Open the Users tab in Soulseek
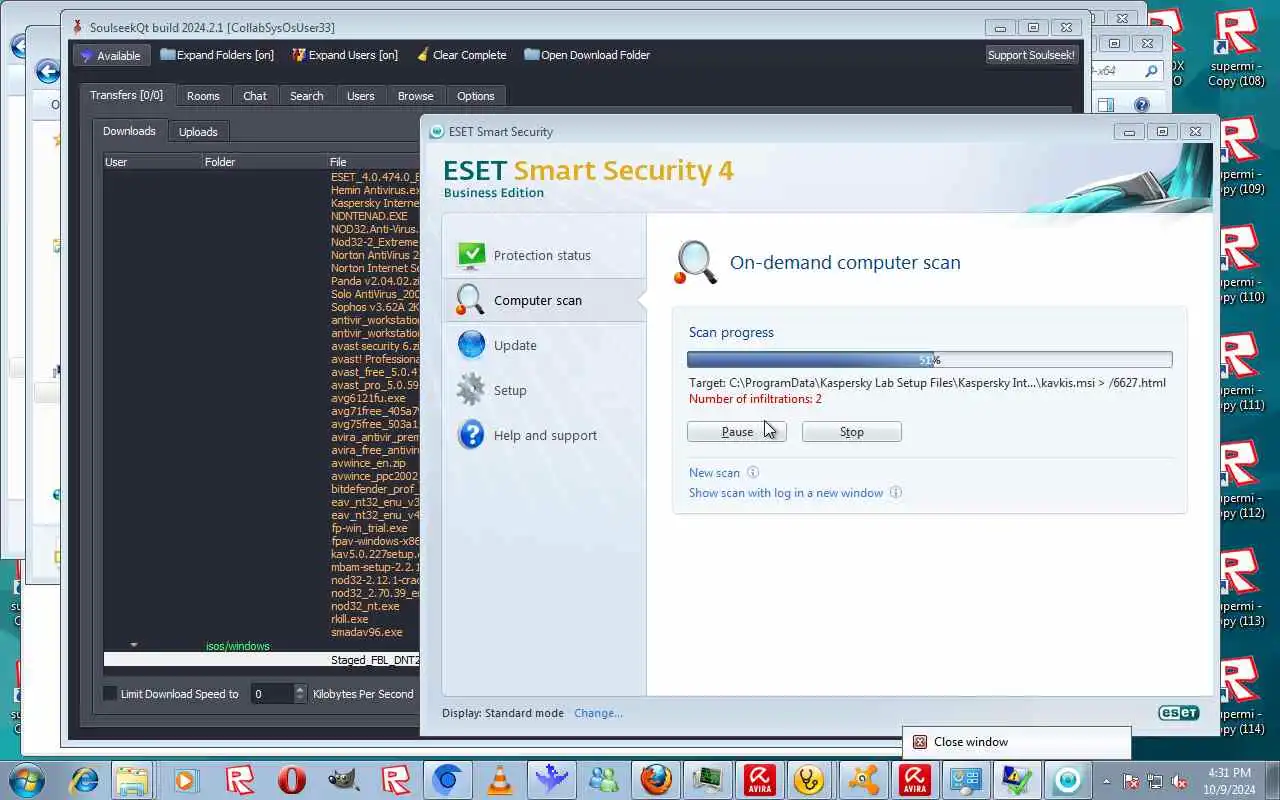The width and height of the screenshot is (1280, 800). coord(361,96)
